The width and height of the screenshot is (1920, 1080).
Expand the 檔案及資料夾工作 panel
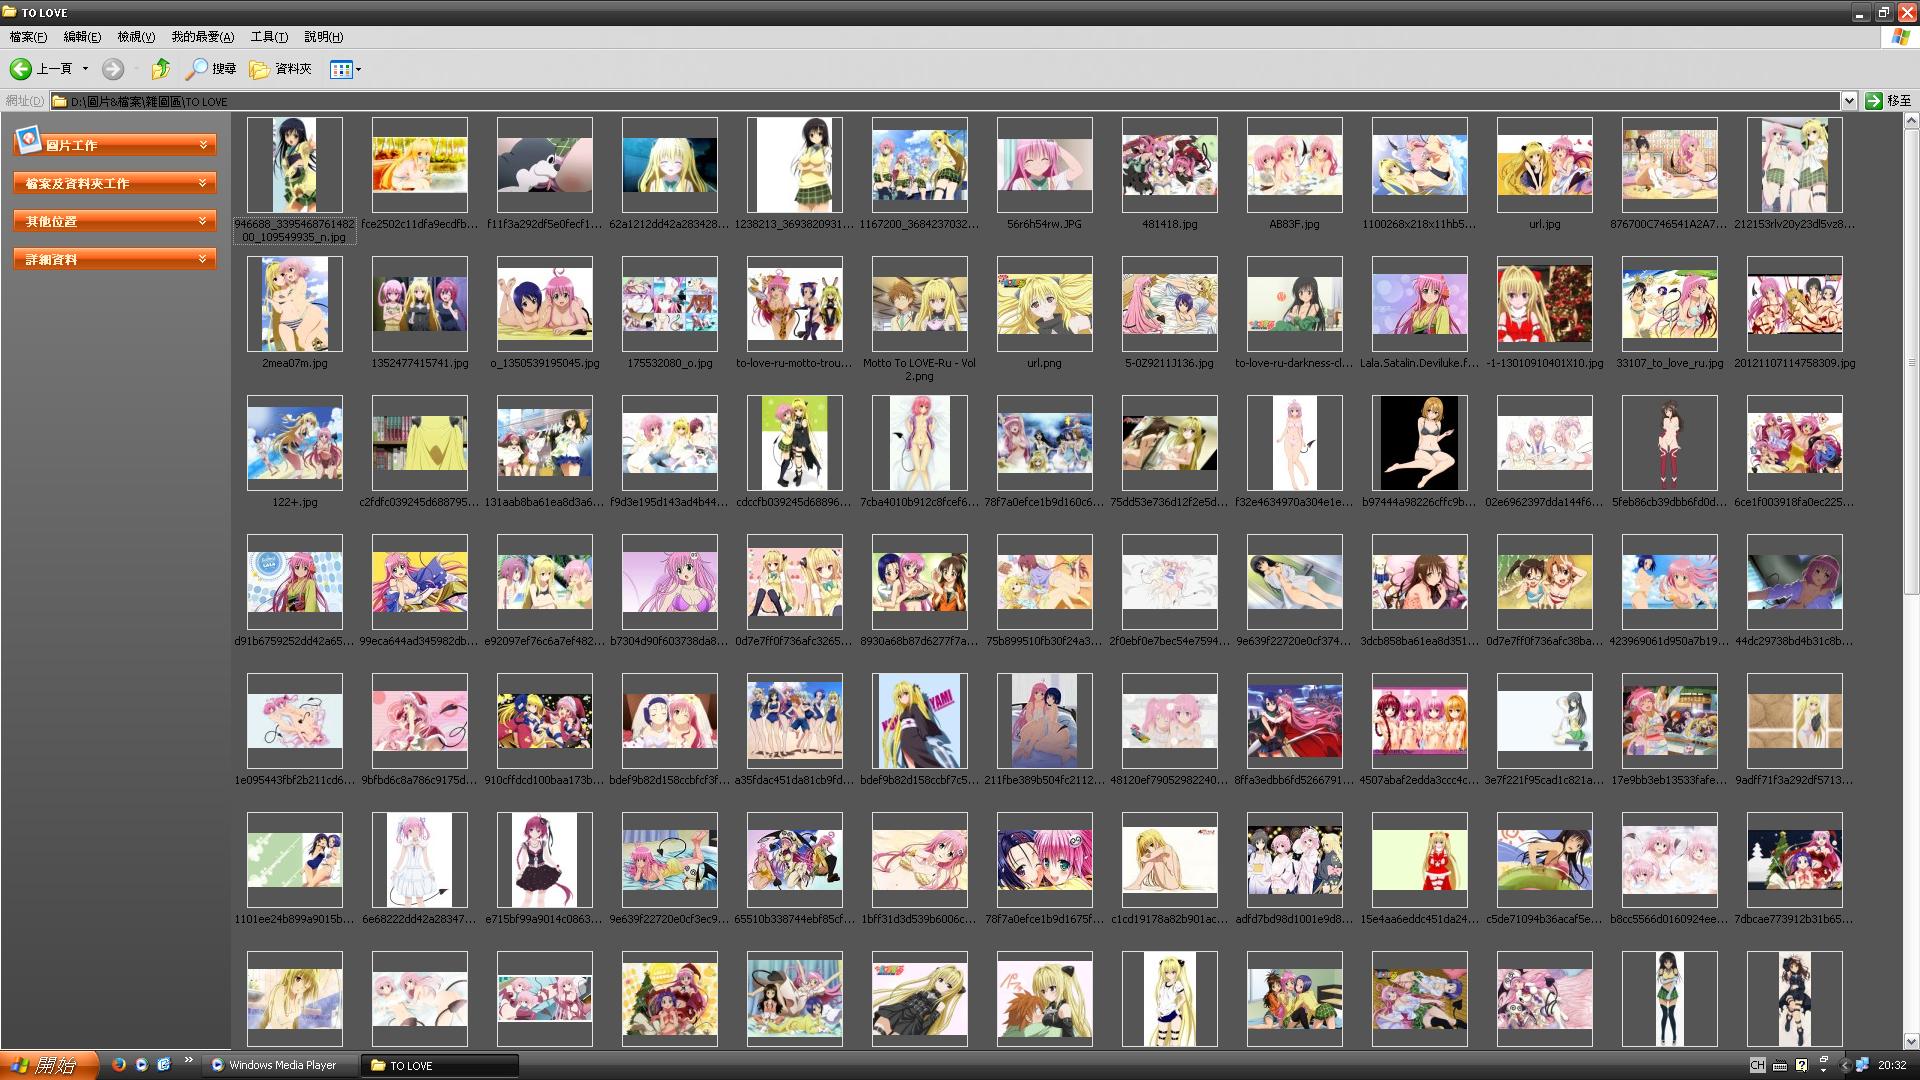coord(115,183)
